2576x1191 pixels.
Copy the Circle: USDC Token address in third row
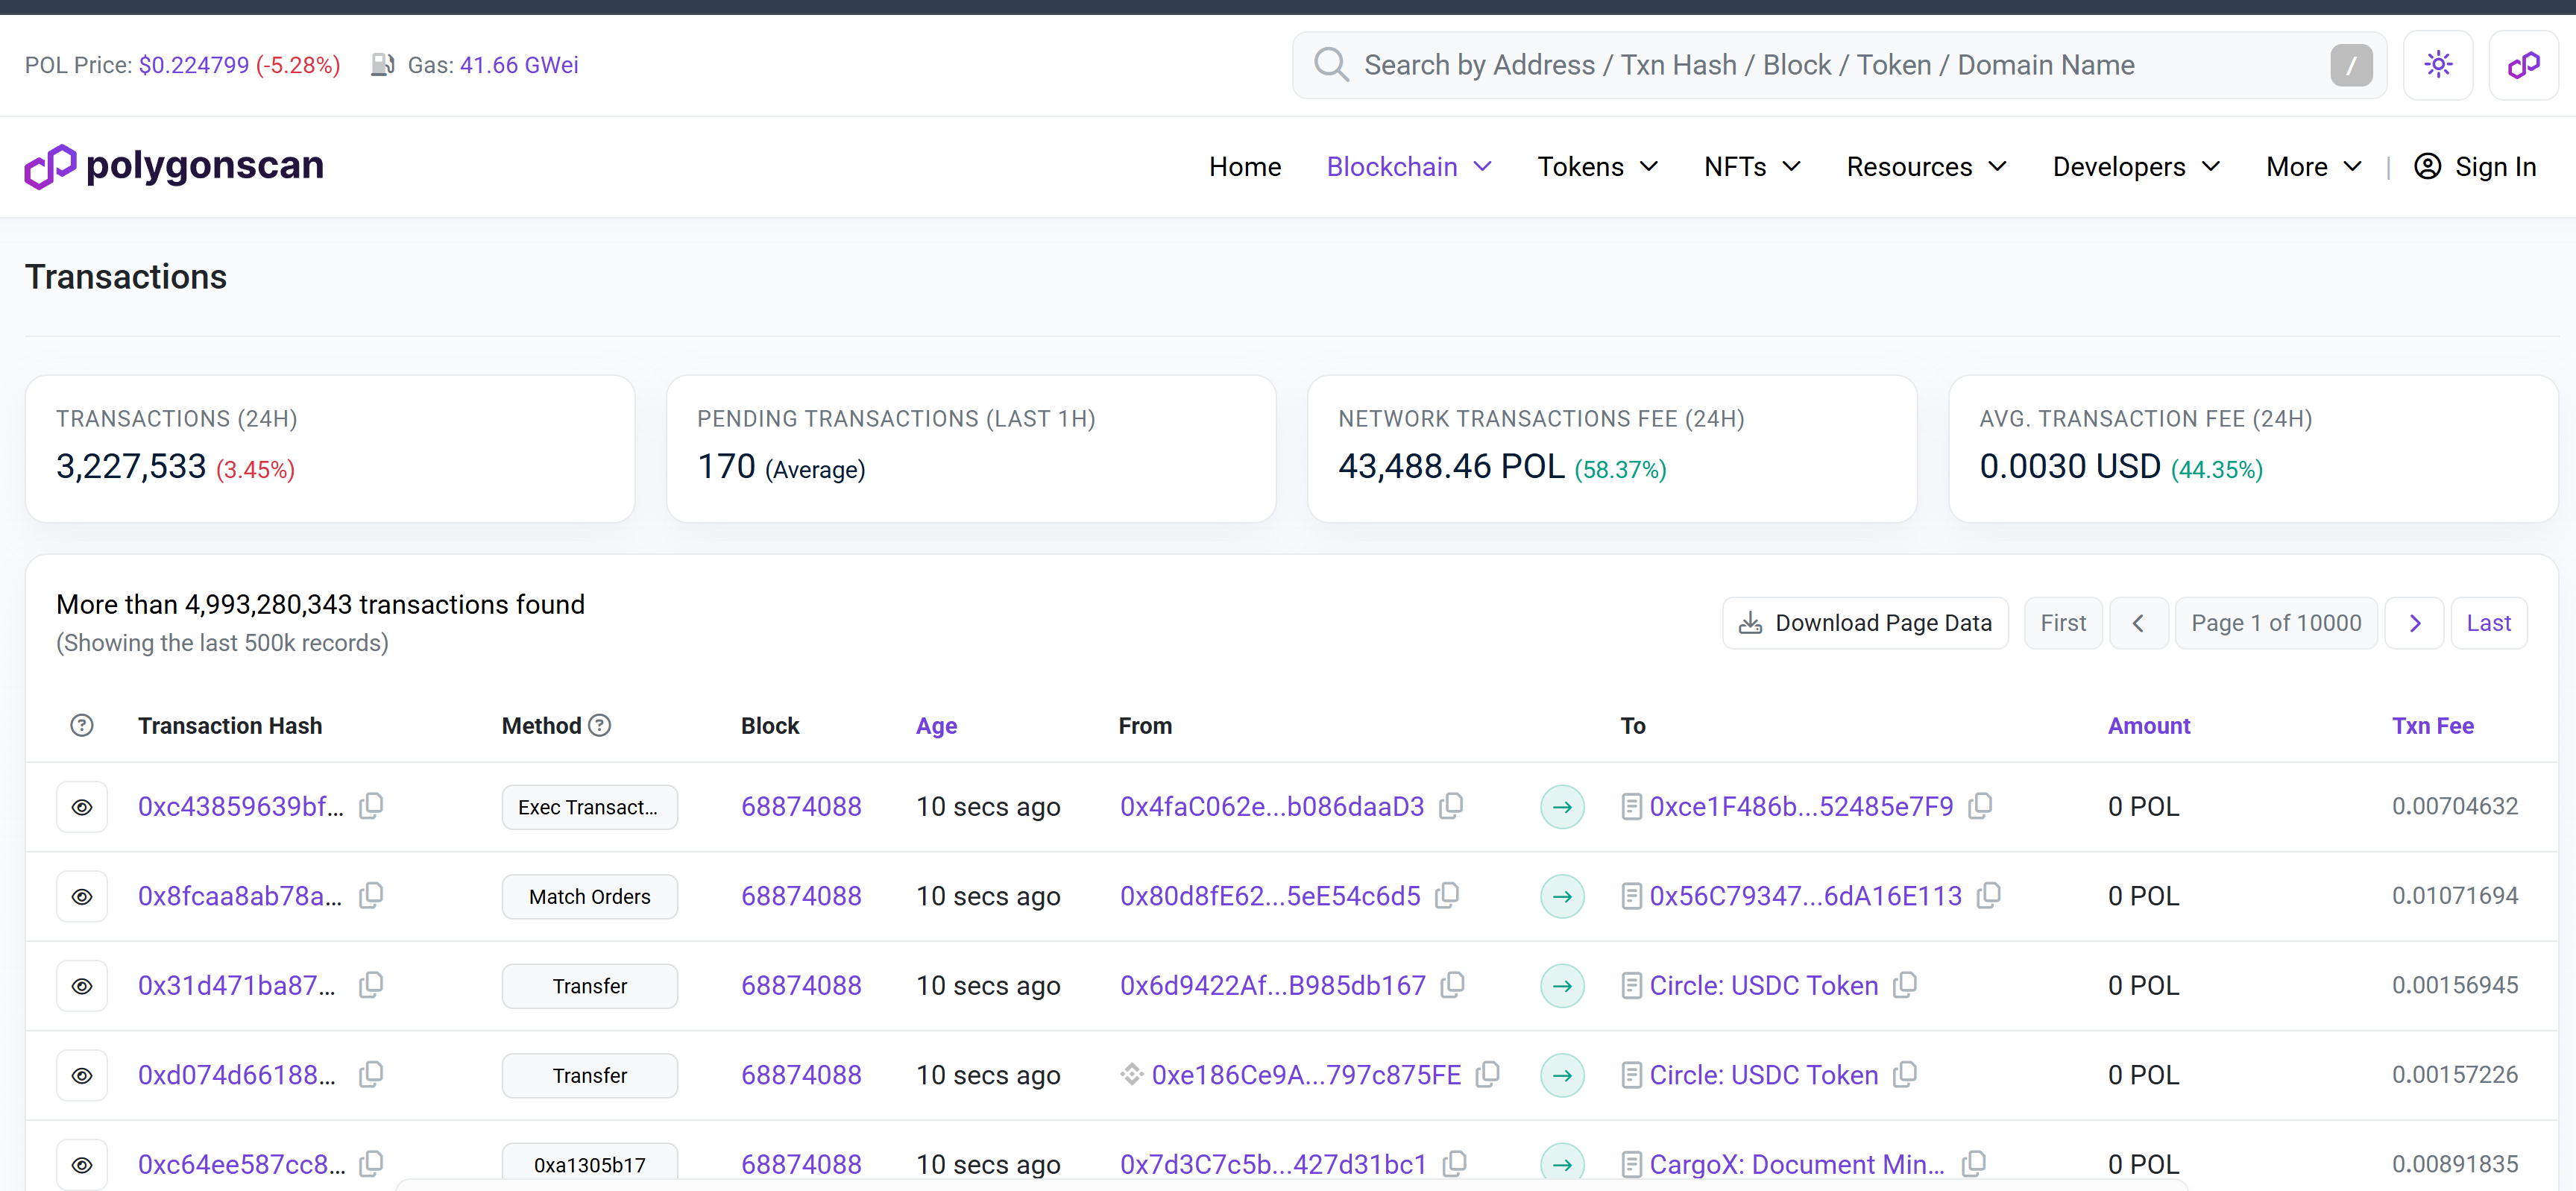pos(1905,984)
